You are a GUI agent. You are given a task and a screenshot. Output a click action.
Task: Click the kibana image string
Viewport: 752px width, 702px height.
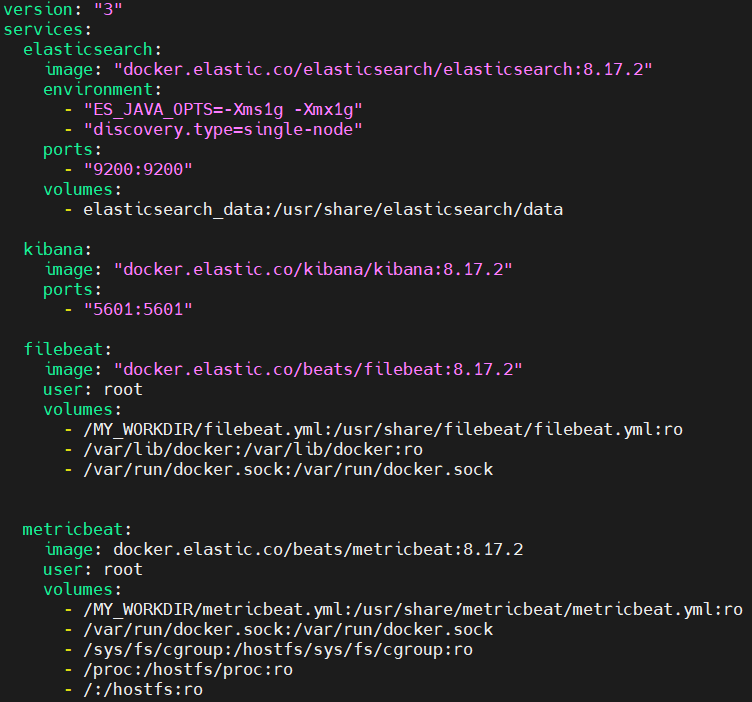(313, 269)
